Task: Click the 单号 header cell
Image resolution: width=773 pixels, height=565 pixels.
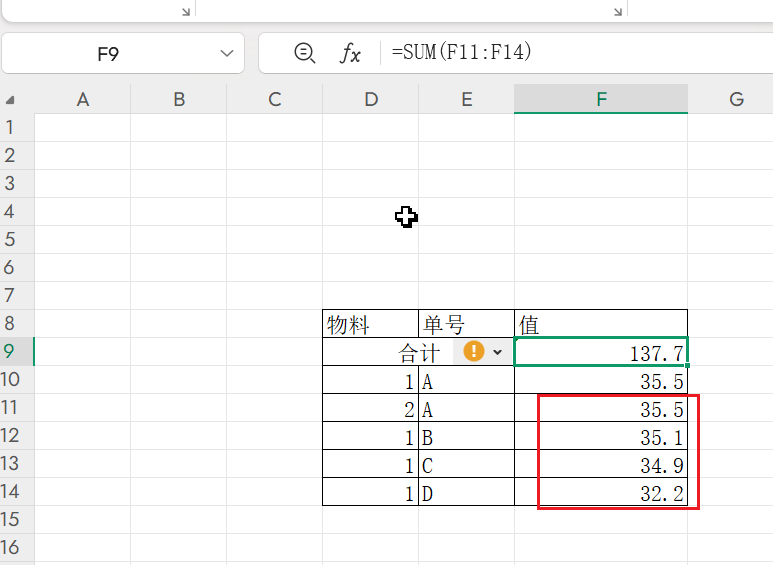Action: coord(466,324)
